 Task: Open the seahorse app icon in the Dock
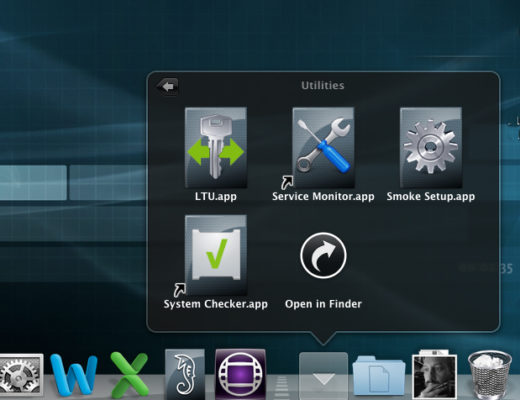coord(185,374)
